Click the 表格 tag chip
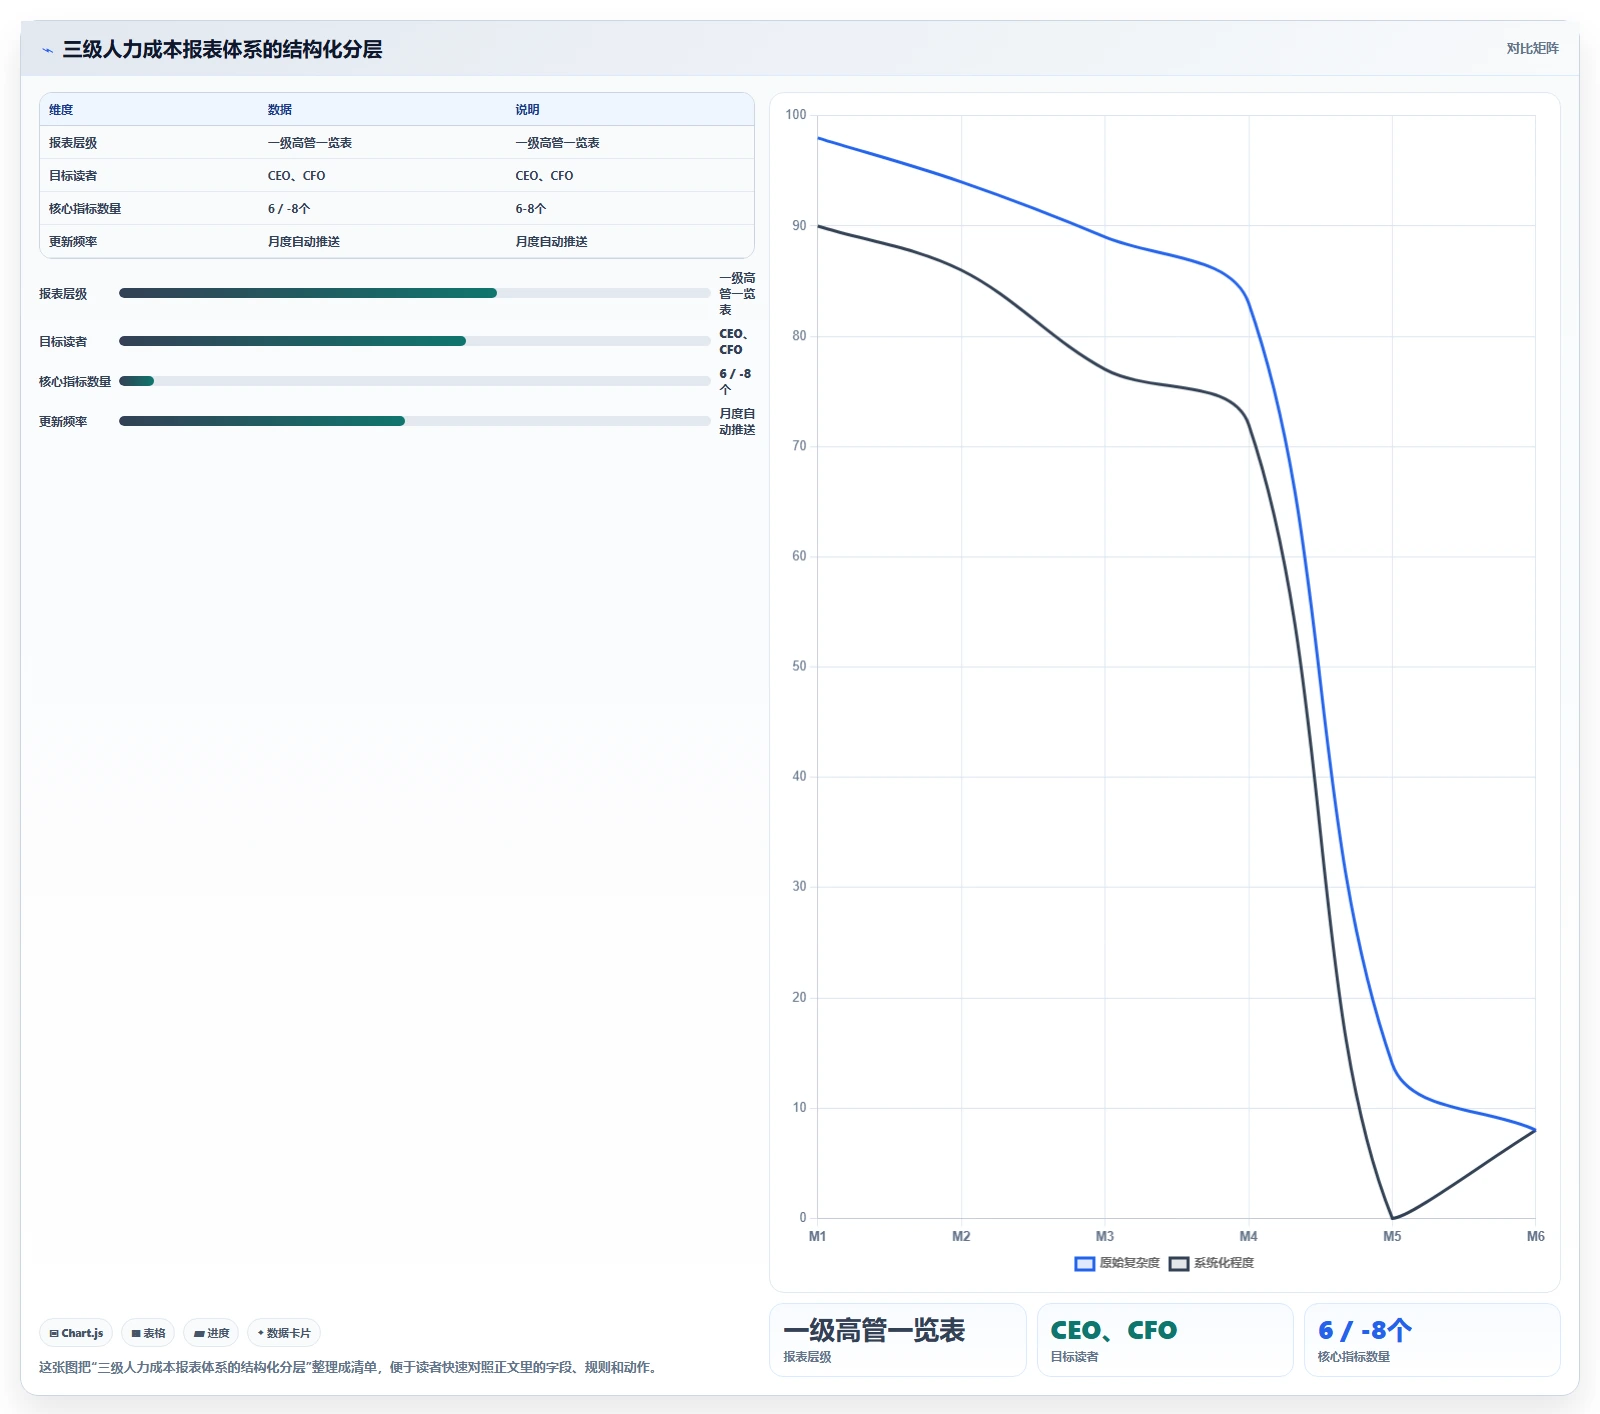The image size is (1600, 1414). 148,1333
